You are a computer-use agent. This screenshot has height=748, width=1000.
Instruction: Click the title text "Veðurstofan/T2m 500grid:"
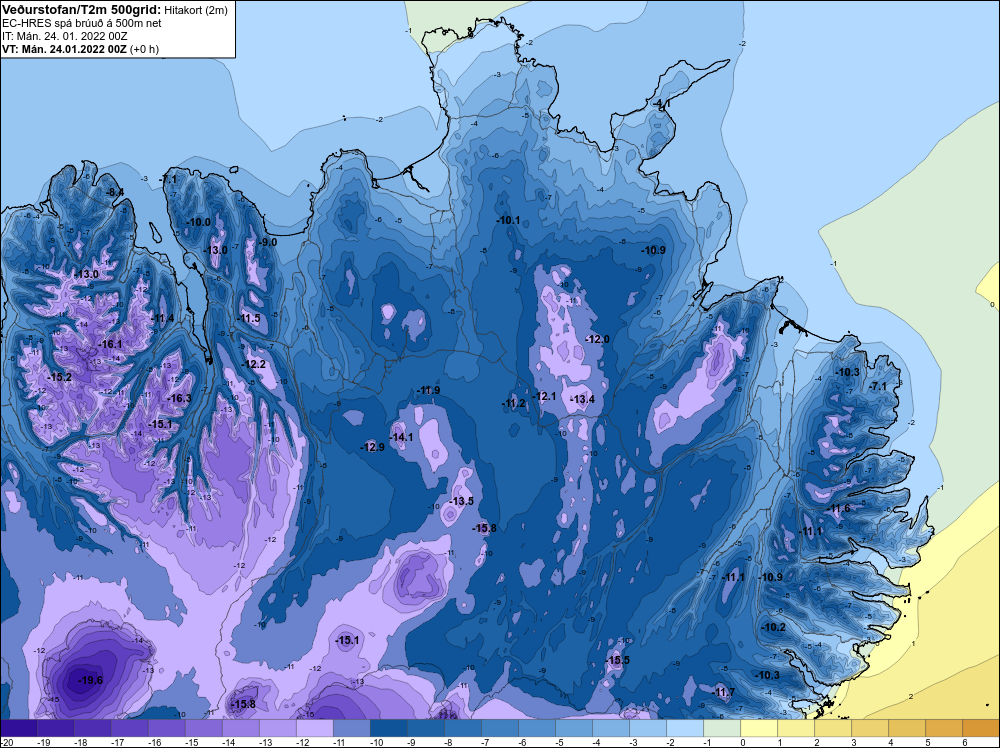(x=82, y=10)
